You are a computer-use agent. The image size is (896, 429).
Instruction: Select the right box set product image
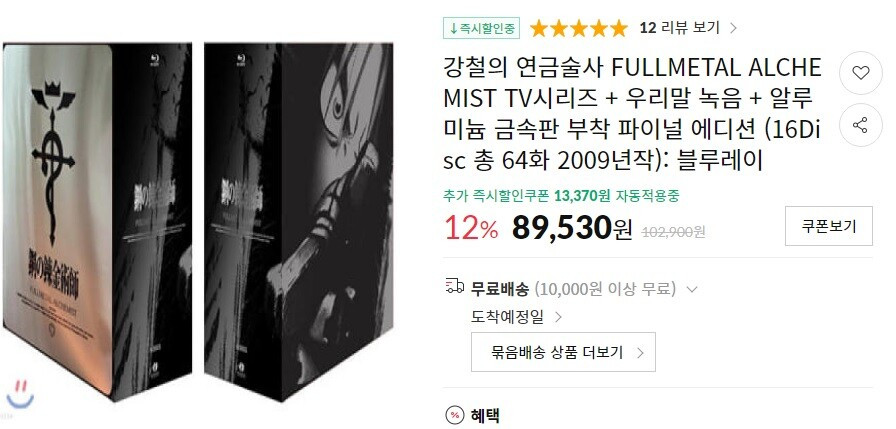[298, 221]
